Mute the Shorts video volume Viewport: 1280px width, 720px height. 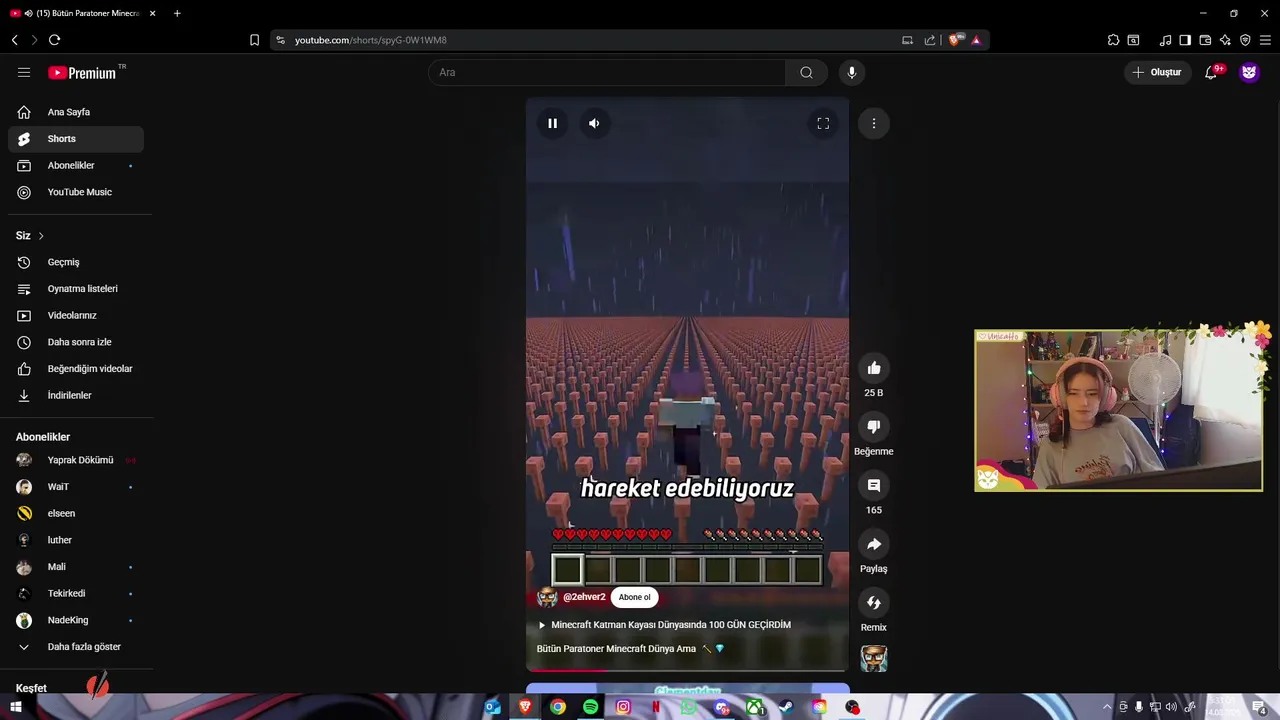(x=594, y=123)
